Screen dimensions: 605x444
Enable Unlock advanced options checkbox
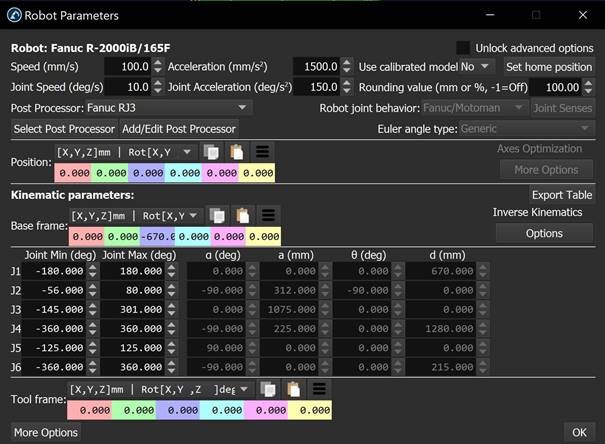463,48
